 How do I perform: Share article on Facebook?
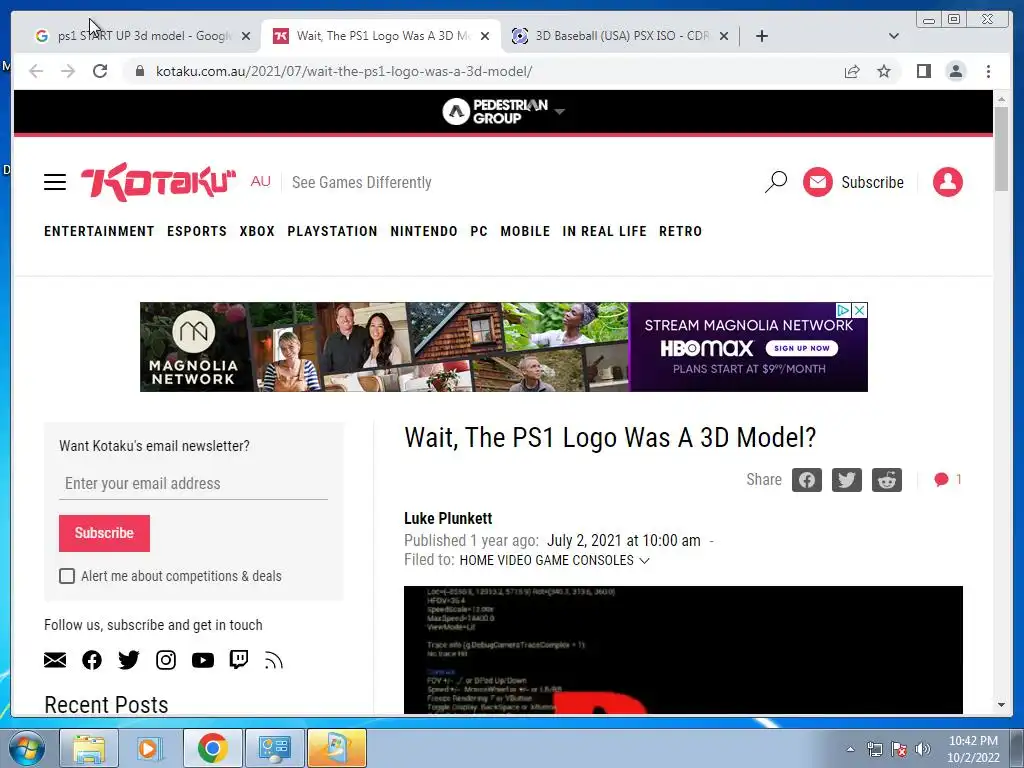(807, 480)
